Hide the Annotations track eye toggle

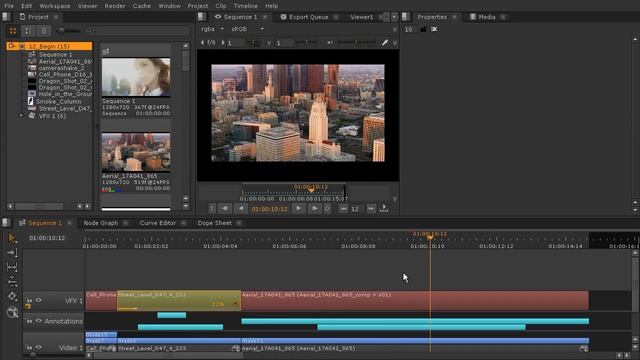click(x=38, y=321)
